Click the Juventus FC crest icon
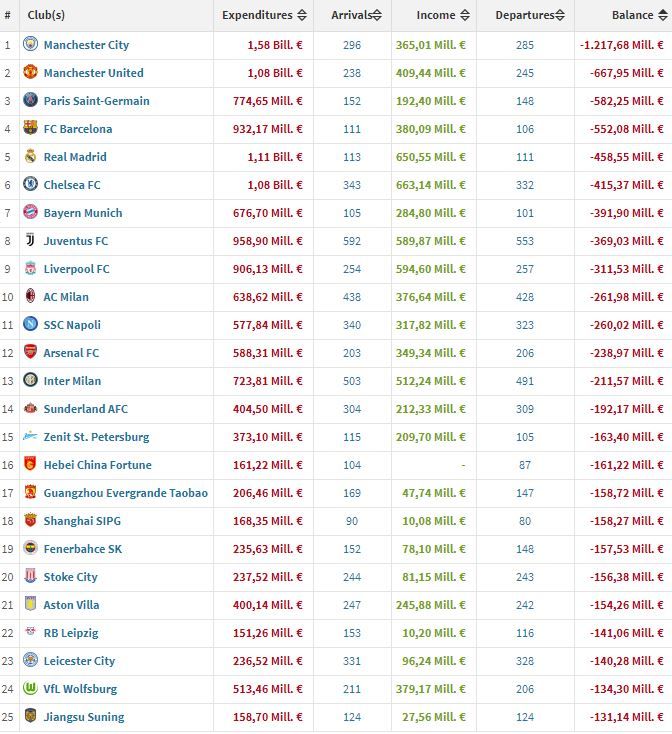Viewport: 672px width, 734px height. (x=30, y=241)
